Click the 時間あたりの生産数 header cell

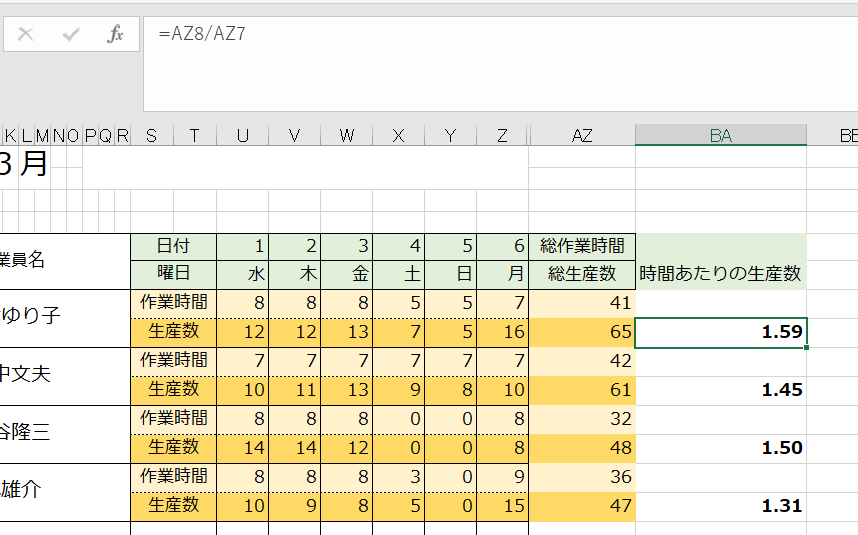pyautogui.click(x=720, y=273)
